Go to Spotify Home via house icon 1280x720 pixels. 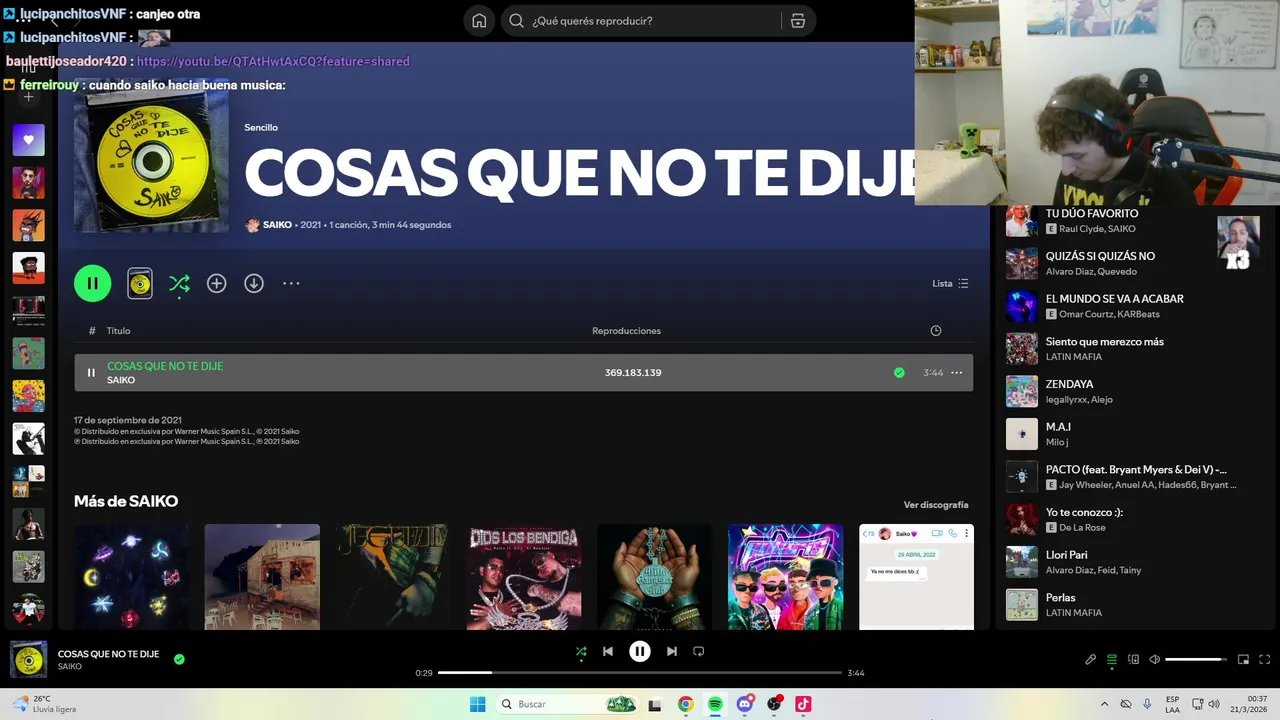point(479,21)
